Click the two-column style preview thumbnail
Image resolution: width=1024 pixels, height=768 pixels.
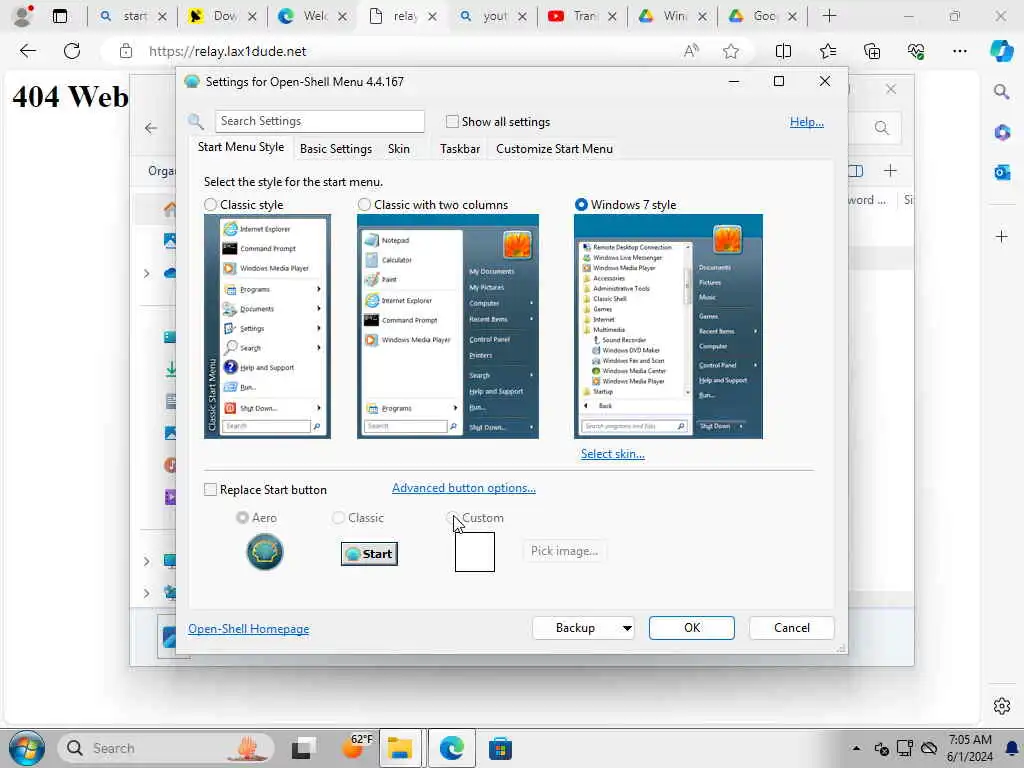[x=448, y=327]
